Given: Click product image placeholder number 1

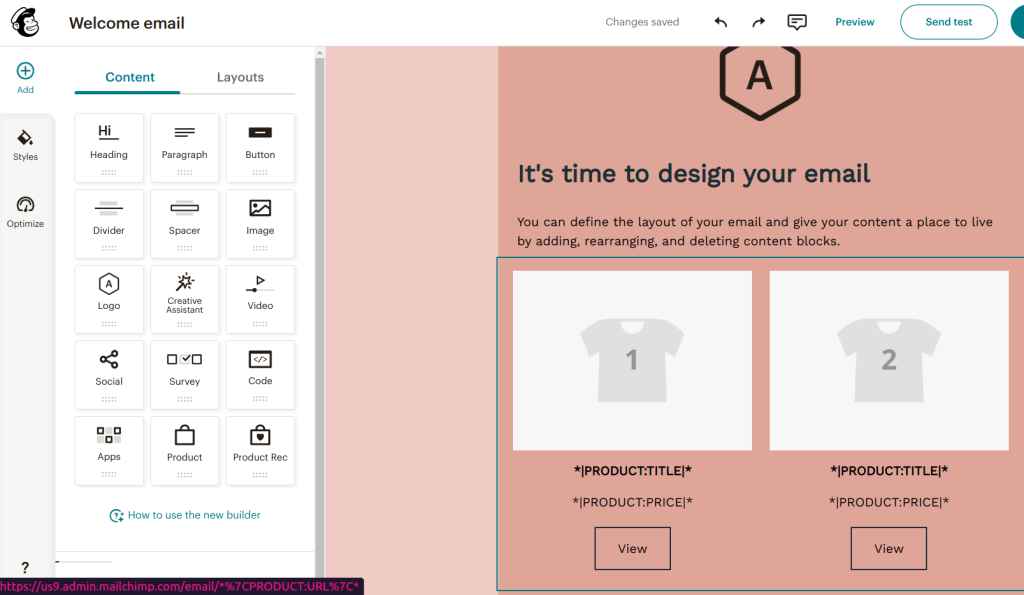Looking at the screenshot, I should (x=632, y=361).
